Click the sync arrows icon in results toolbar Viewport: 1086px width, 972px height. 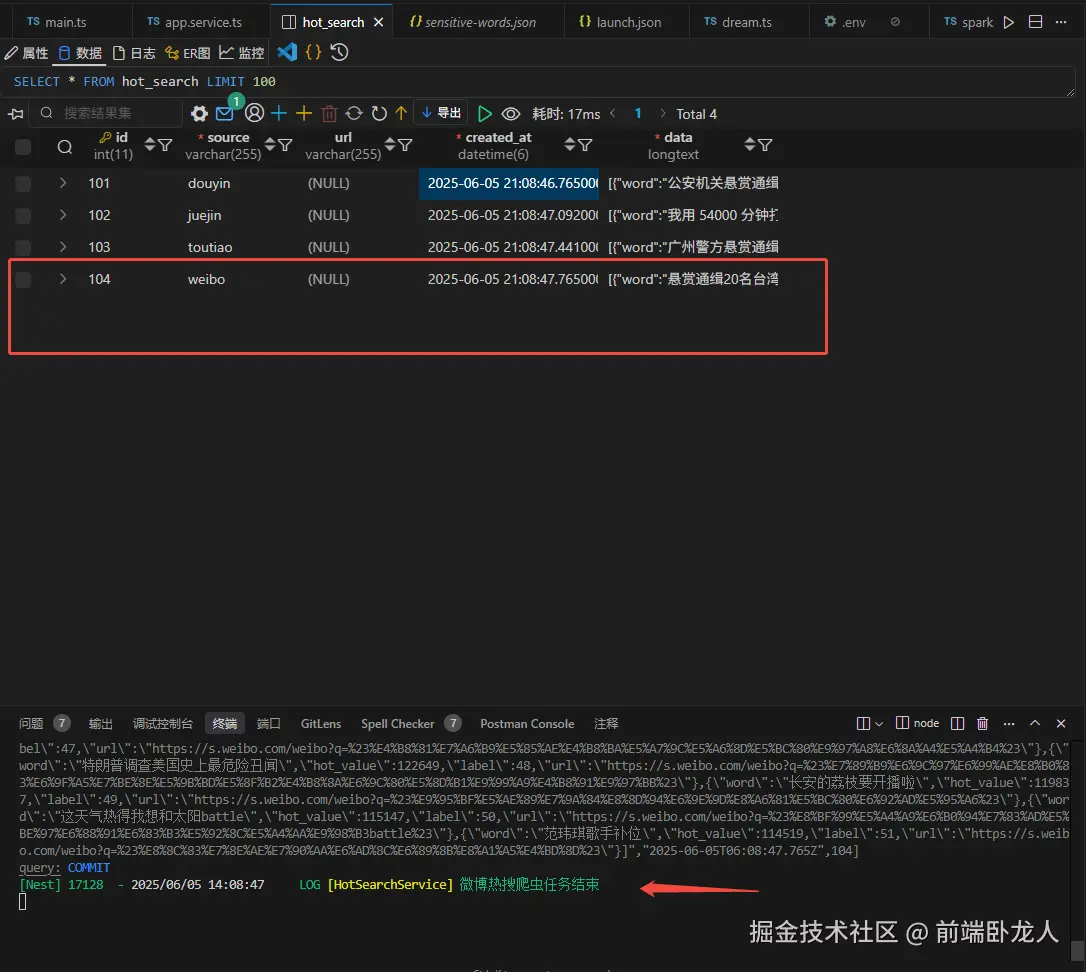pos(354,113)
